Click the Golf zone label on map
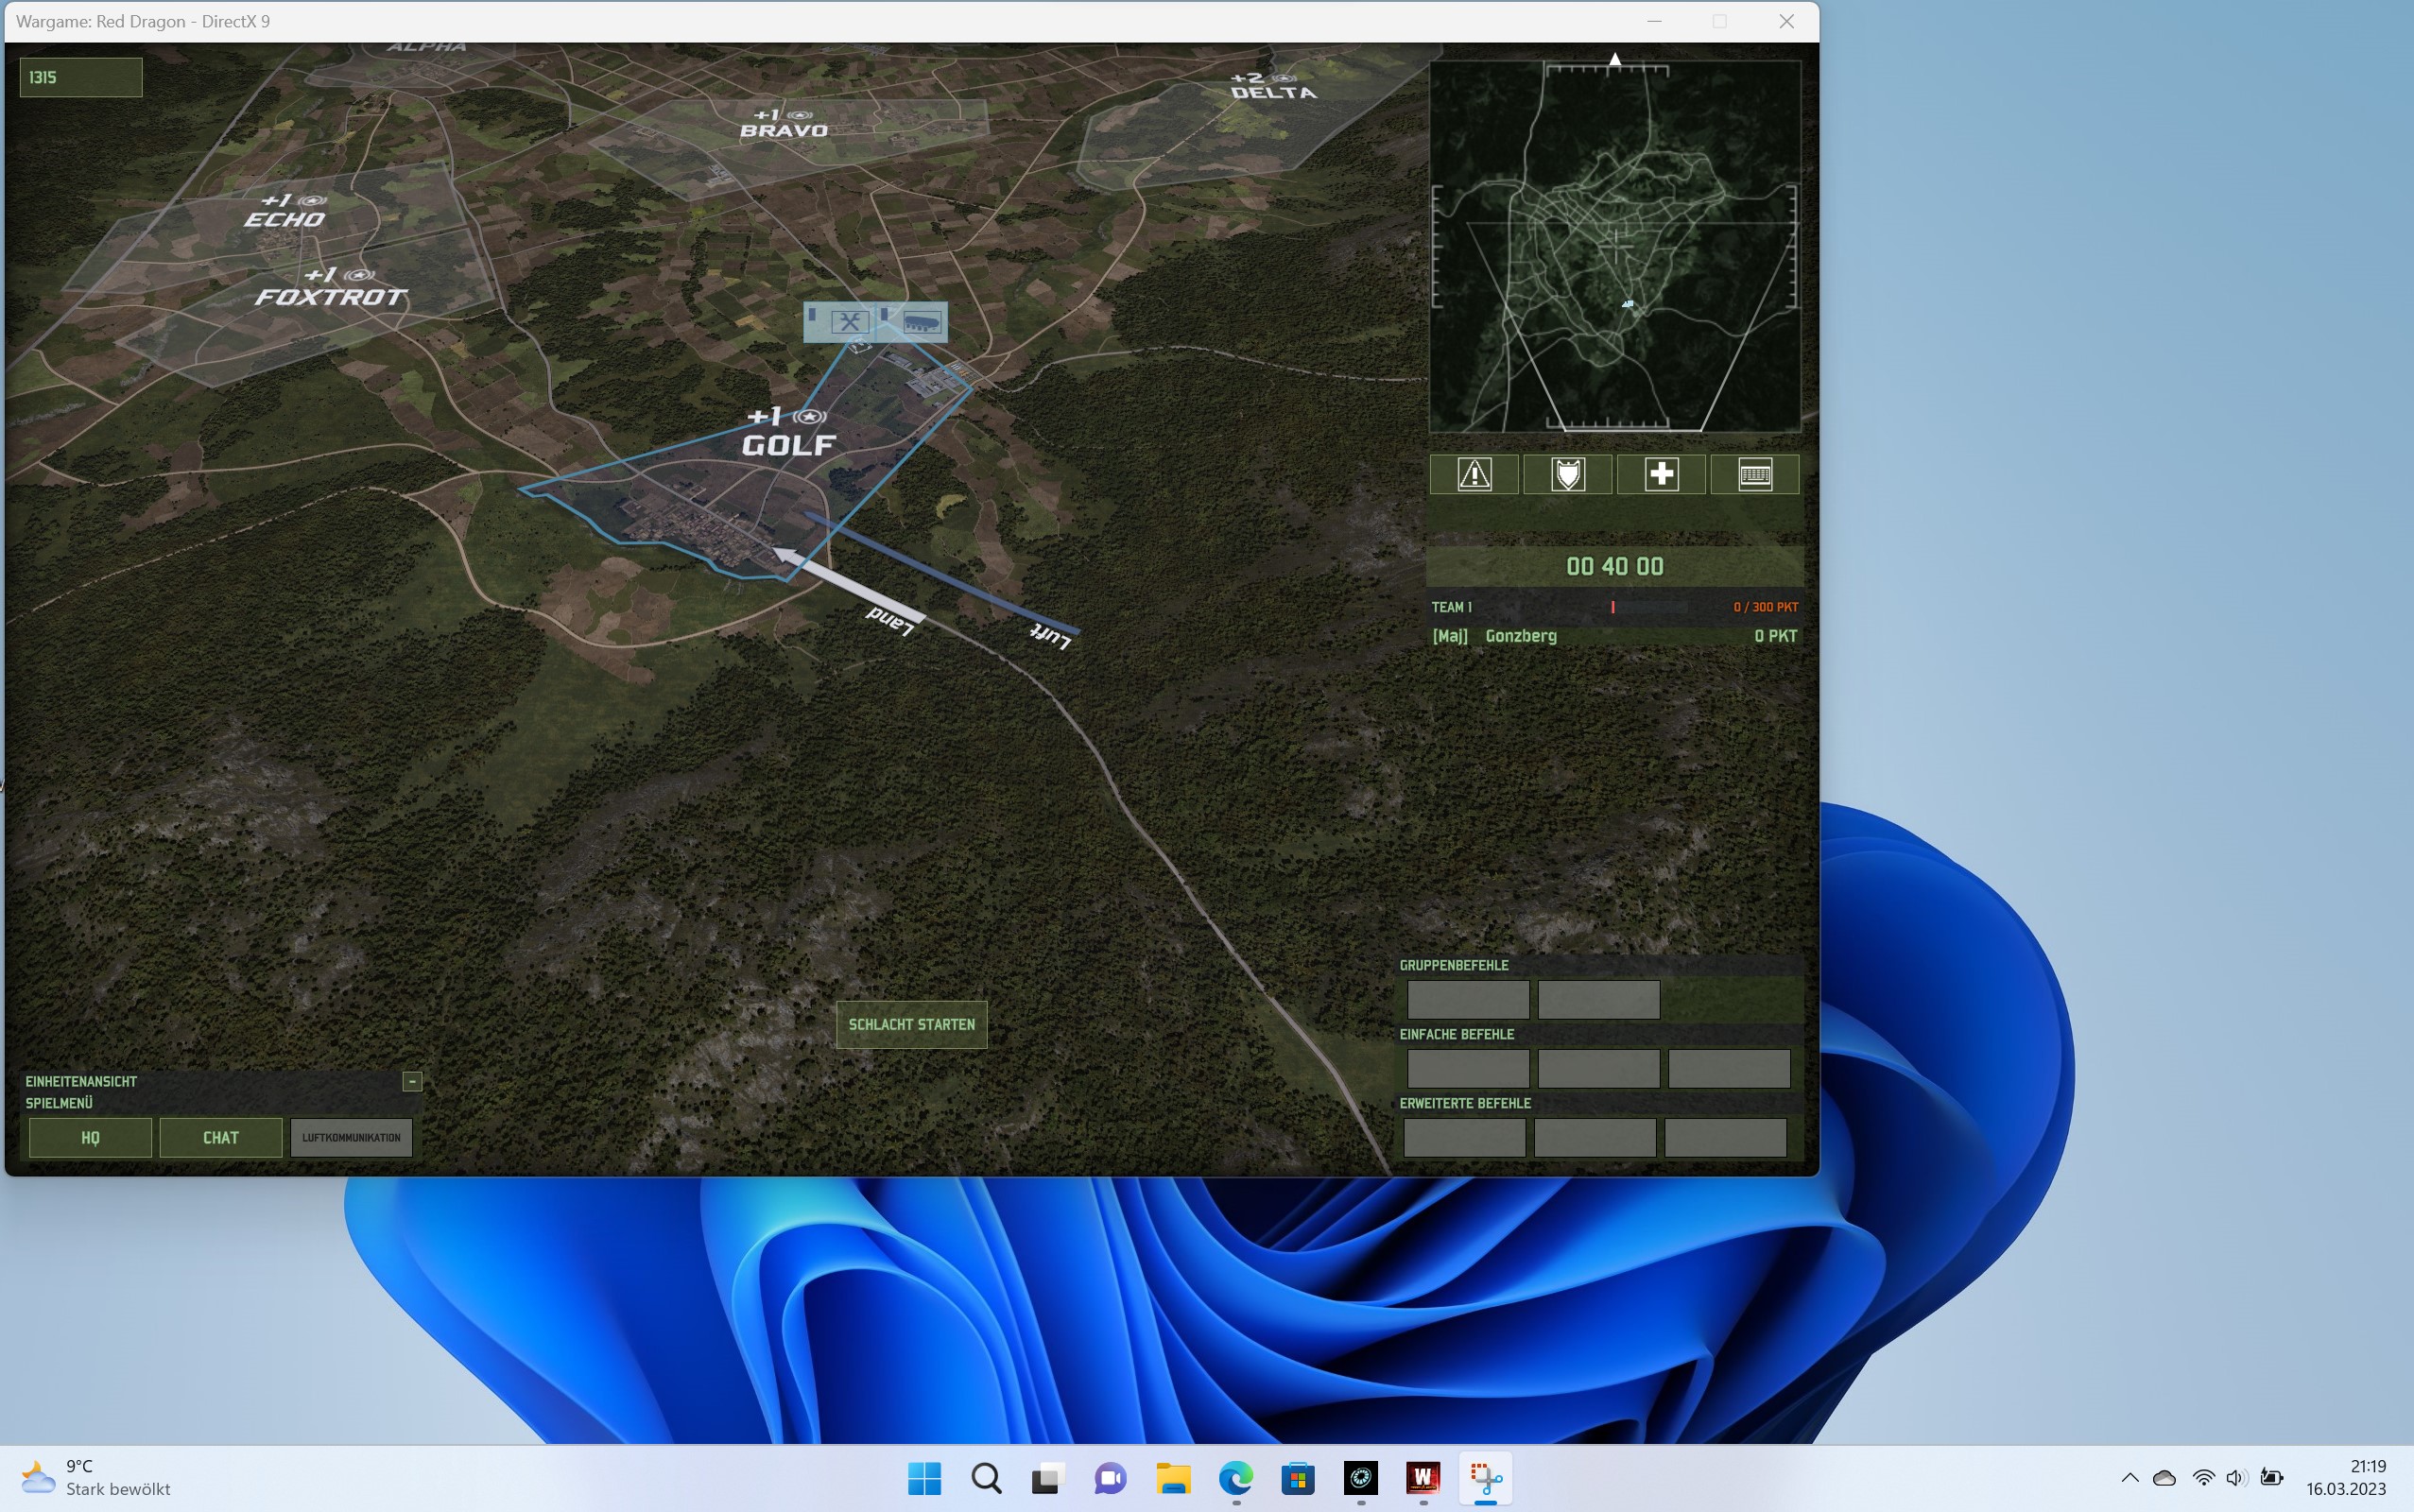 [789, 444]
